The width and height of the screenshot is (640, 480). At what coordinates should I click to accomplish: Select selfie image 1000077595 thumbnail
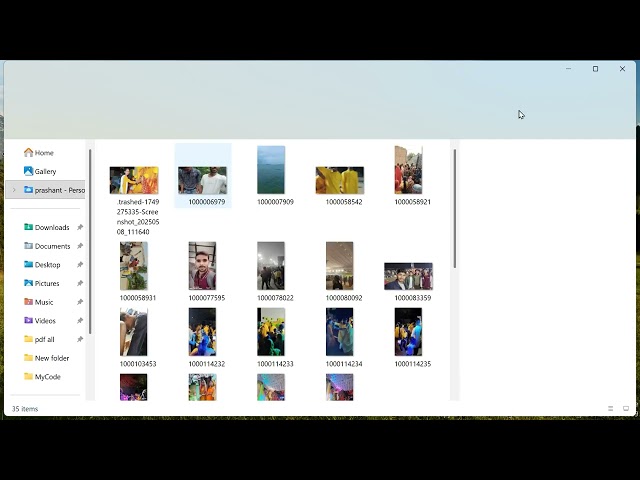click(x=202, y=266)
